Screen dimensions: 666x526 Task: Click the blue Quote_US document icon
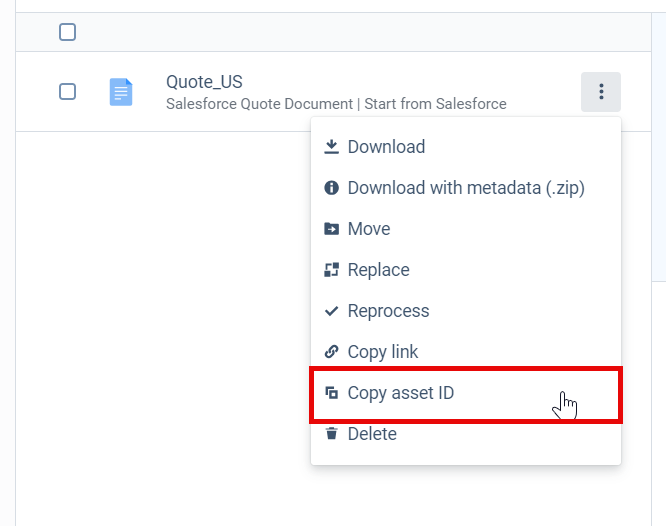(x=121, y=92)
